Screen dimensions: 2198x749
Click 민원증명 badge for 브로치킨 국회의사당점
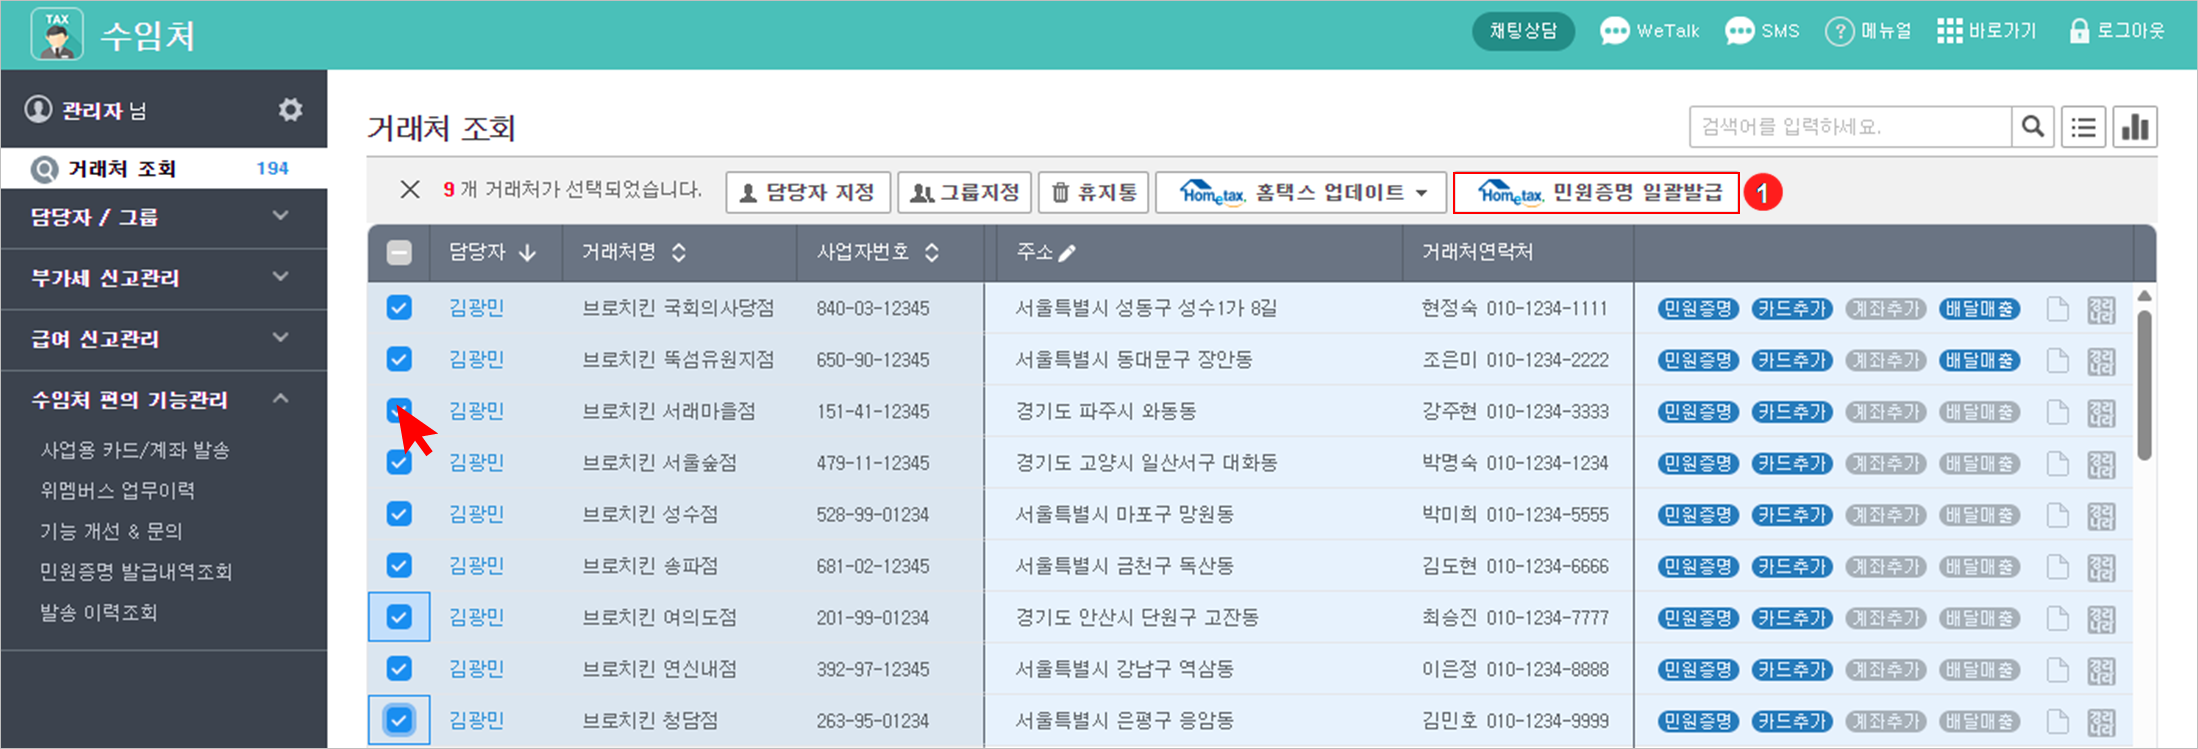click(1698, 309)
